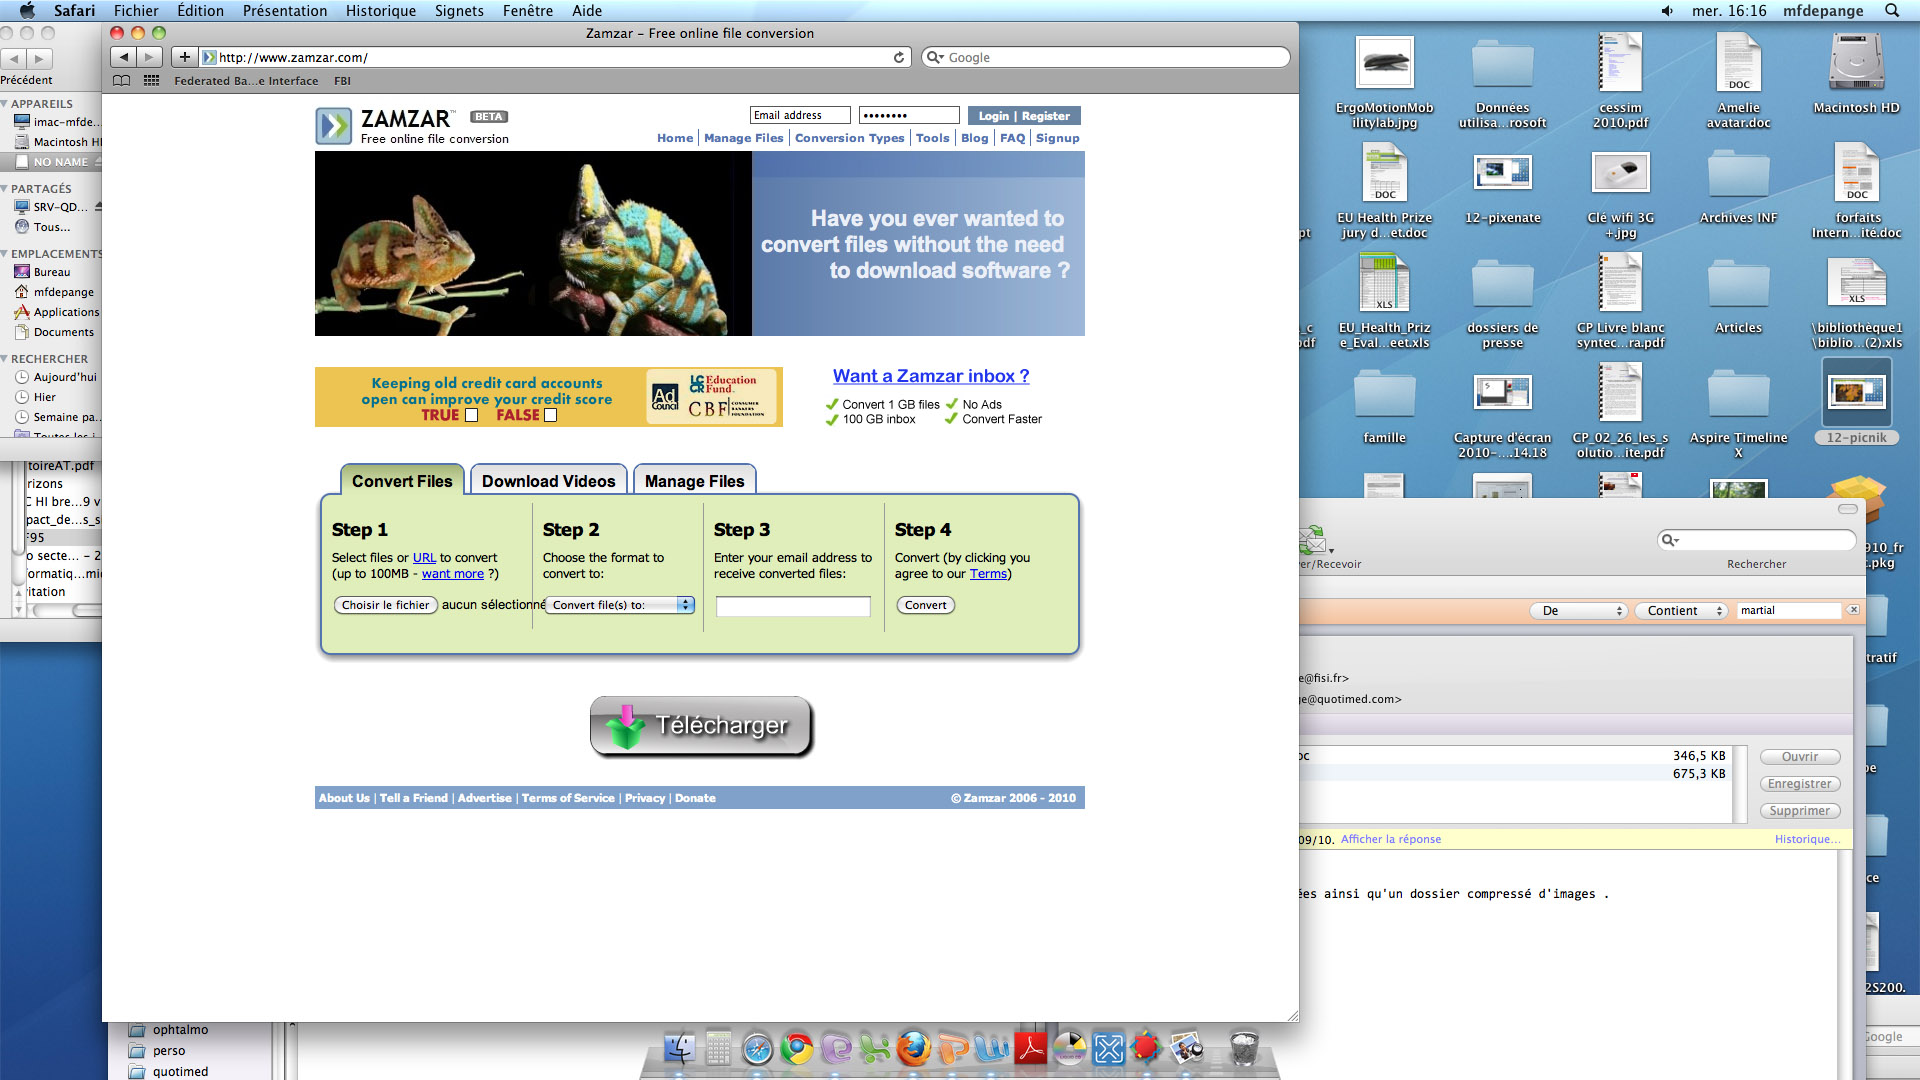1920x1080 pixels.
Task: Click the Spotlight magnifier in menu bar
Action: tap(1891, 11)
